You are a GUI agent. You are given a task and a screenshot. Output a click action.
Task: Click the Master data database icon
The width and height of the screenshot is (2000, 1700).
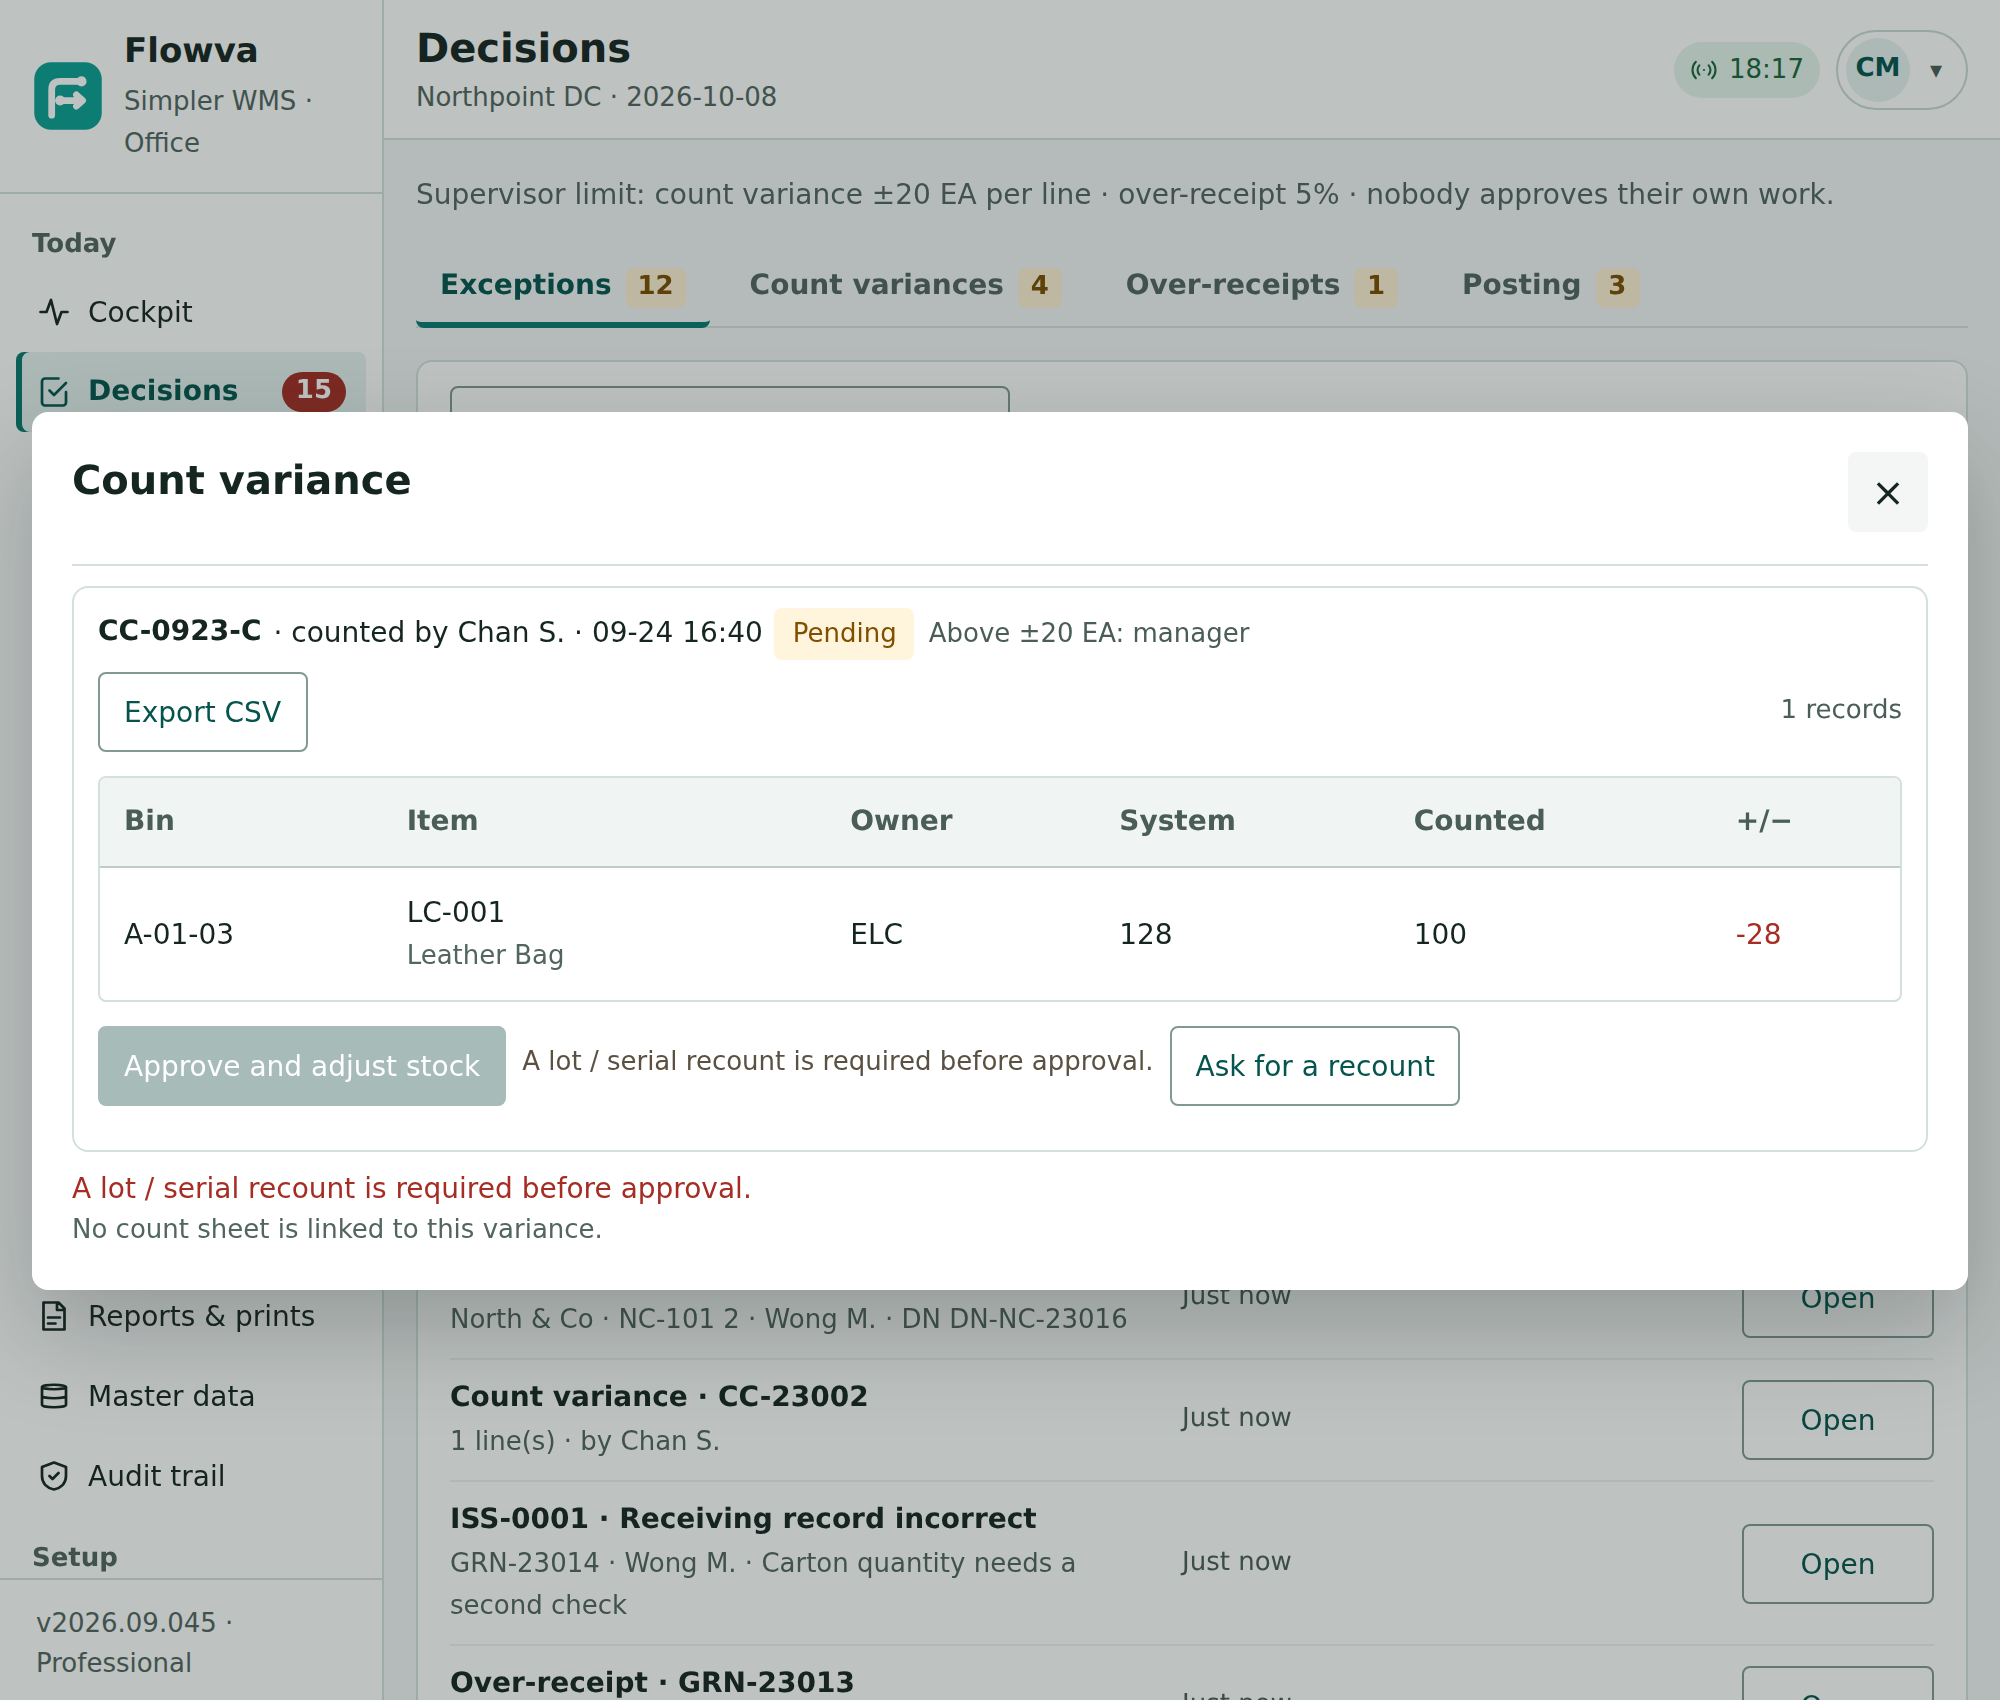click(x=54, y=1396)
